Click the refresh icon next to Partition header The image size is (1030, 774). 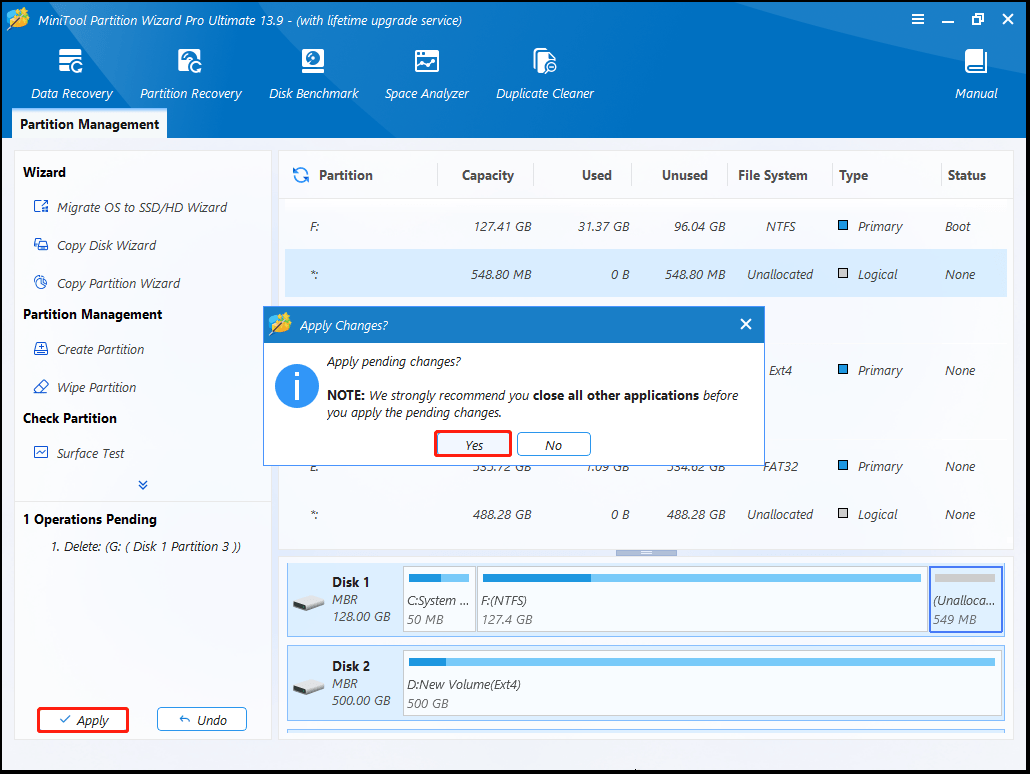(x=301, y=175)
